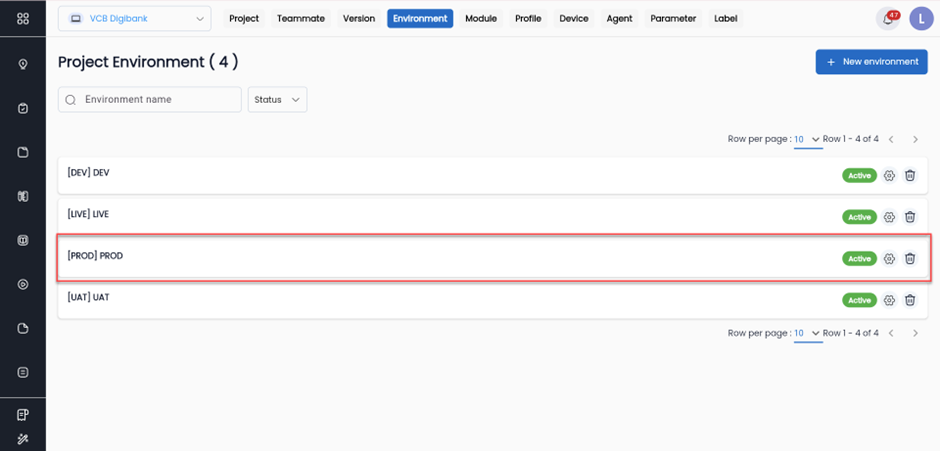Click the New environment button
Viewport: 940px width, 451px height.
(x=871, y=62)
